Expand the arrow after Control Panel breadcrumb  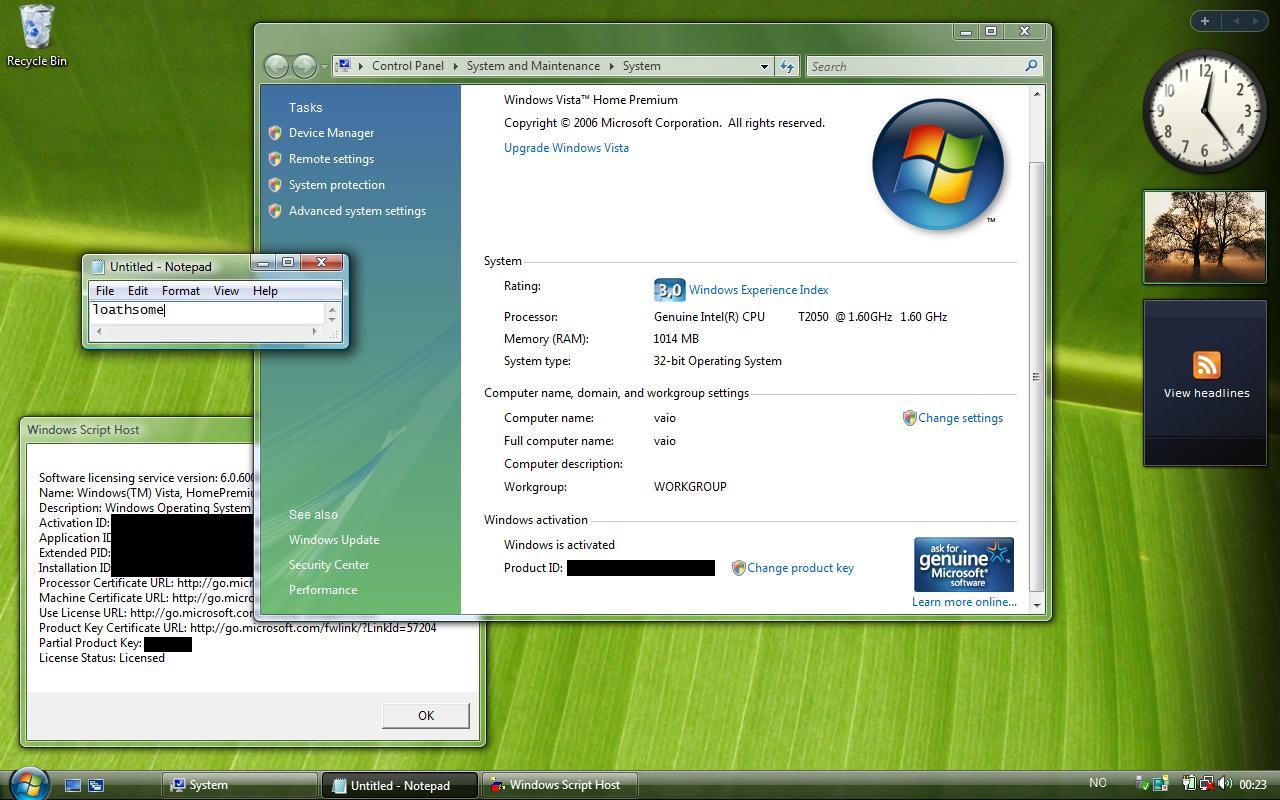pos(455,66)
